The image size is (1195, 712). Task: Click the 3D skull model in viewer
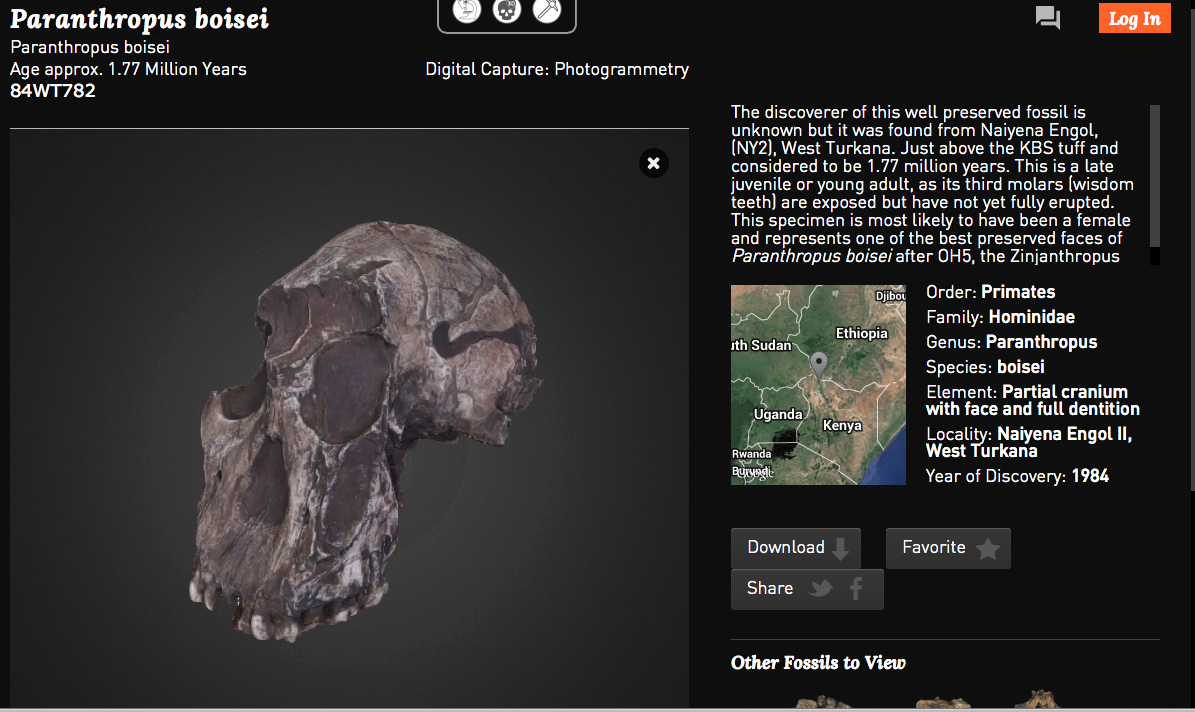coord(370,430)
